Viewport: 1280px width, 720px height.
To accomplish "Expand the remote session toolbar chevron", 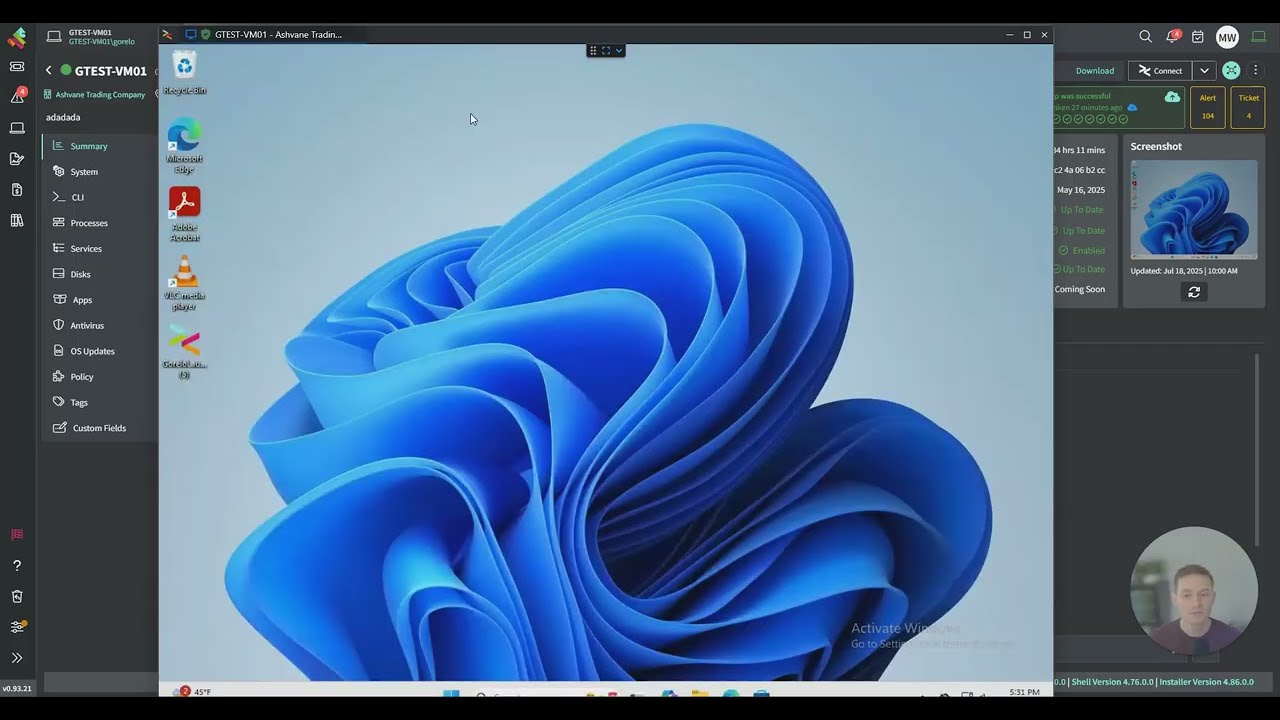I will point(619,50).
